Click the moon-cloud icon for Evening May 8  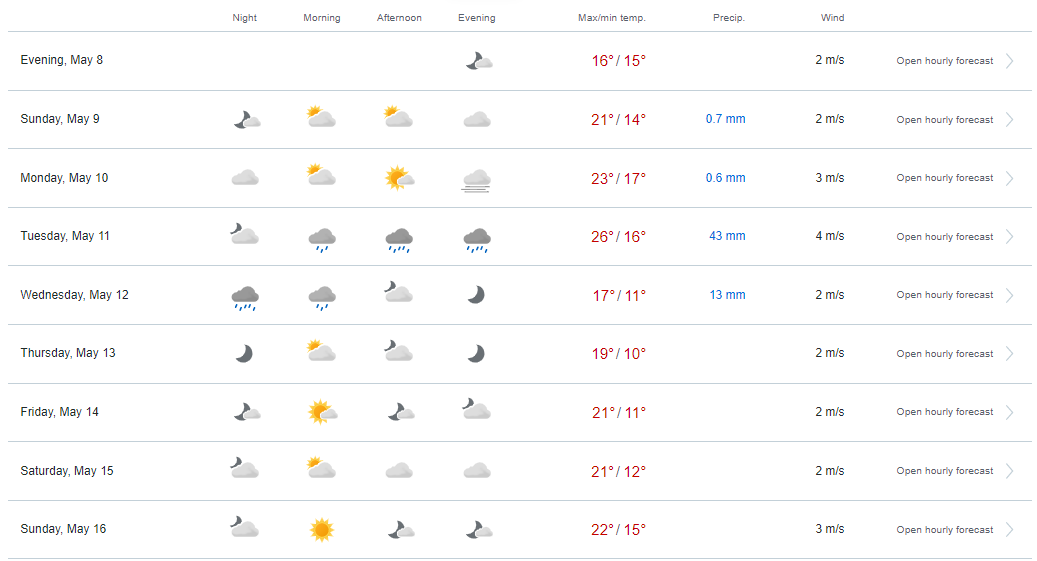479,62
